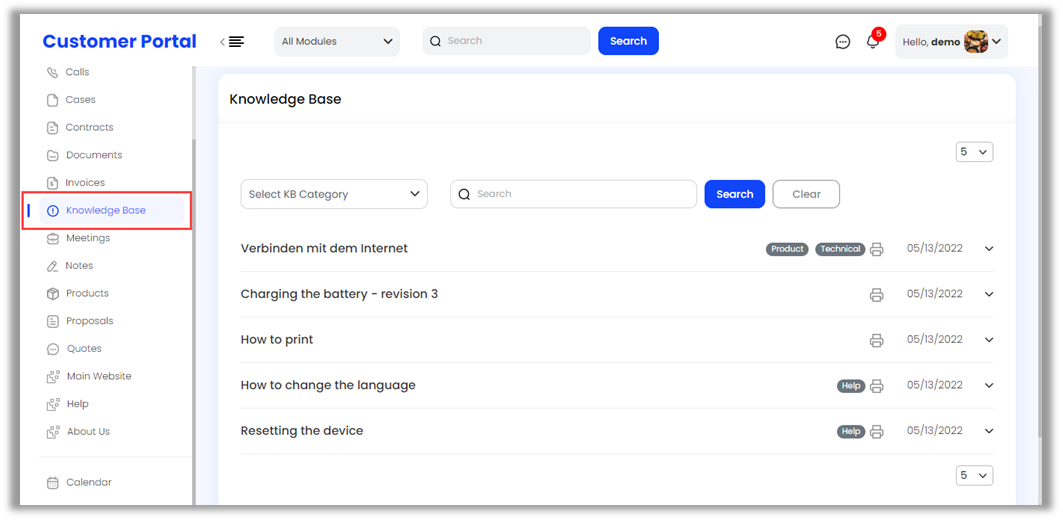This screenshot has width=1063, height=520.
Task: Expand the 'Verbinden mit dem Internet' article
Action: [x=989, y=249]
